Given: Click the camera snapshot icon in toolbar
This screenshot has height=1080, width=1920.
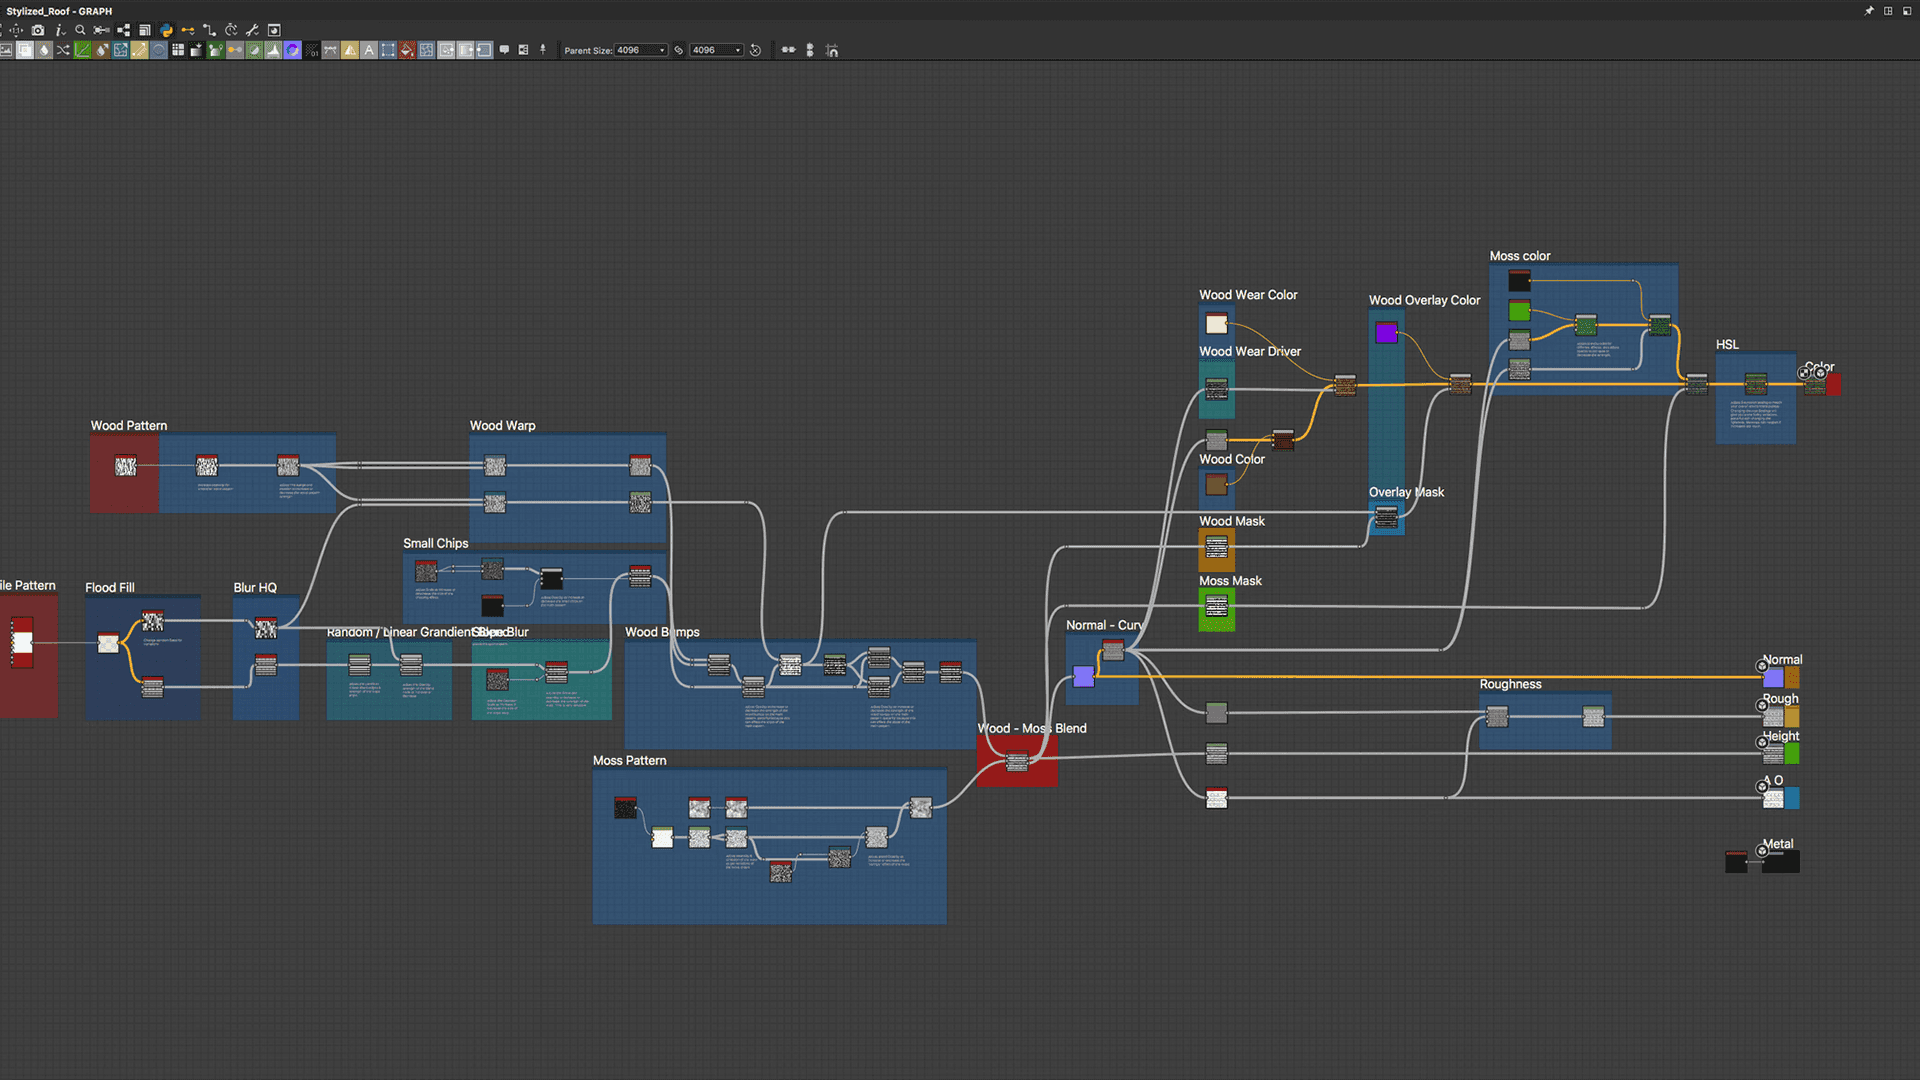Looking at the screenshot, I should tap(38, 30).
